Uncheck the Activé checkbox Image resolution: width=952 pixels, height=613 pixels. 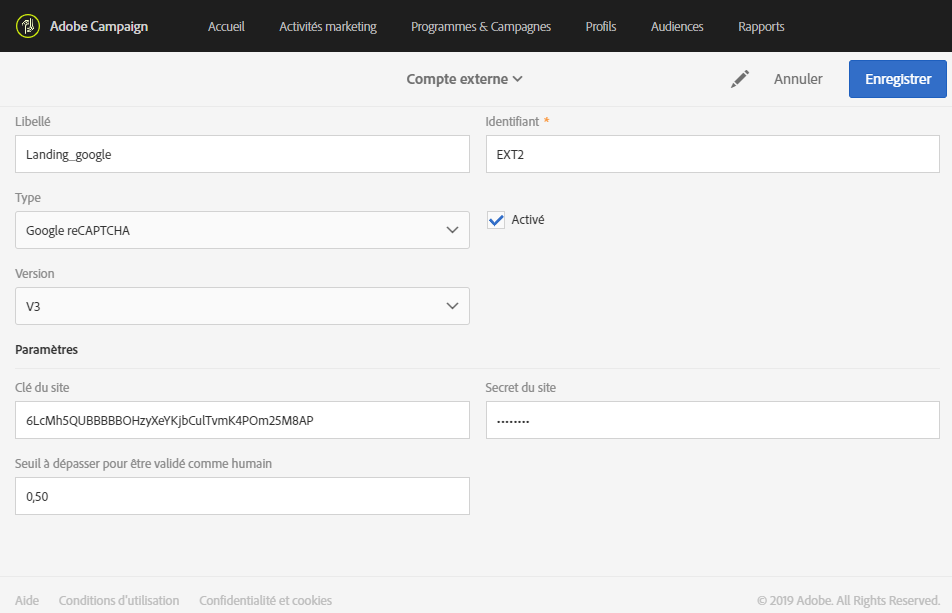coord(496,220)
